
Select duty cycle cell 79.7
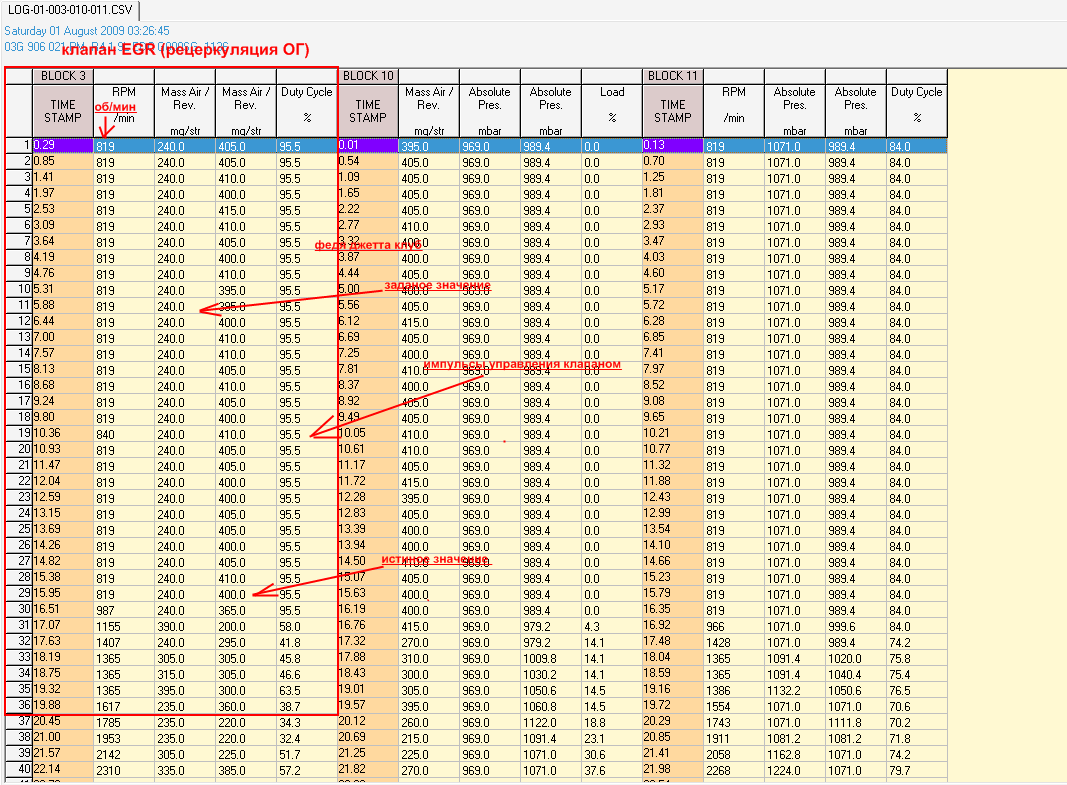pyautogui.click(x=917, y=770)
